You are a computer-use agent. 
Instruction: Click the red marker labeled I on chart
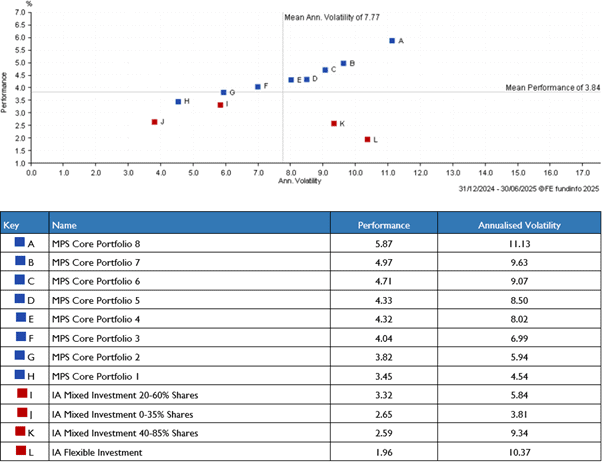220,104
